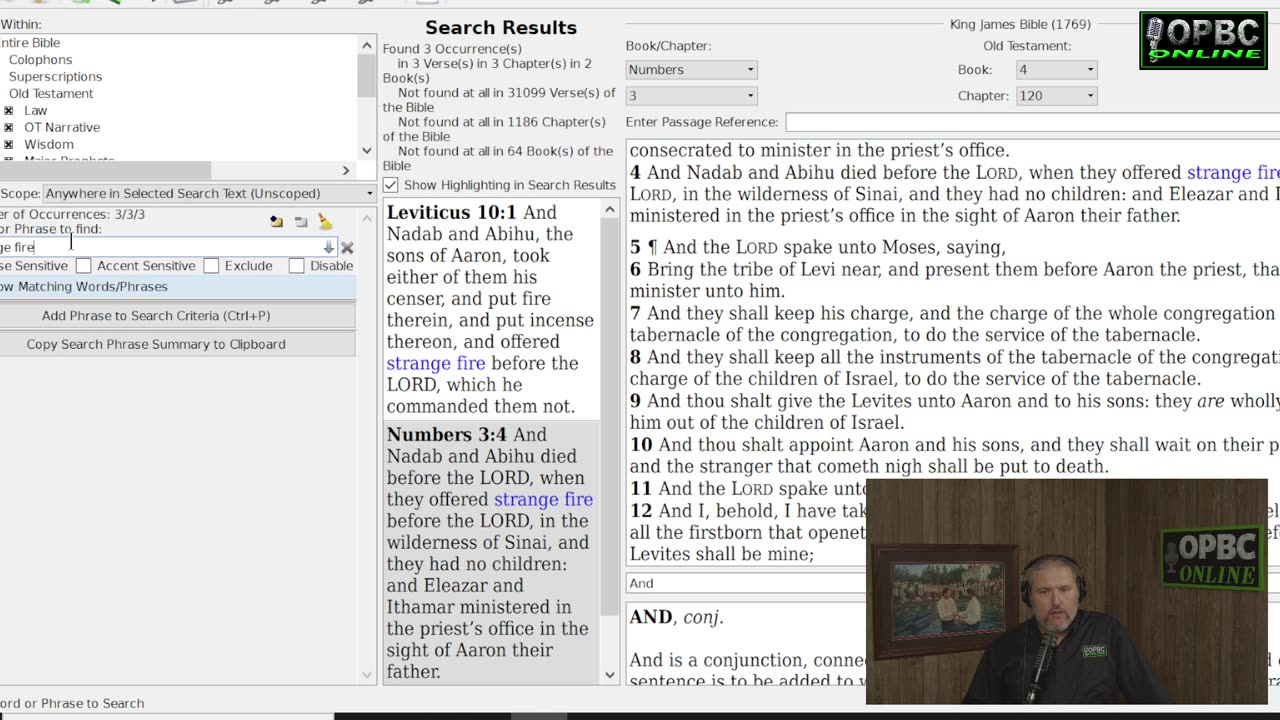The height and width of the screenshot is (720, 1280).
Task: Open the Old Testament Chapter dropdown showing 120
Action: 1056,96
